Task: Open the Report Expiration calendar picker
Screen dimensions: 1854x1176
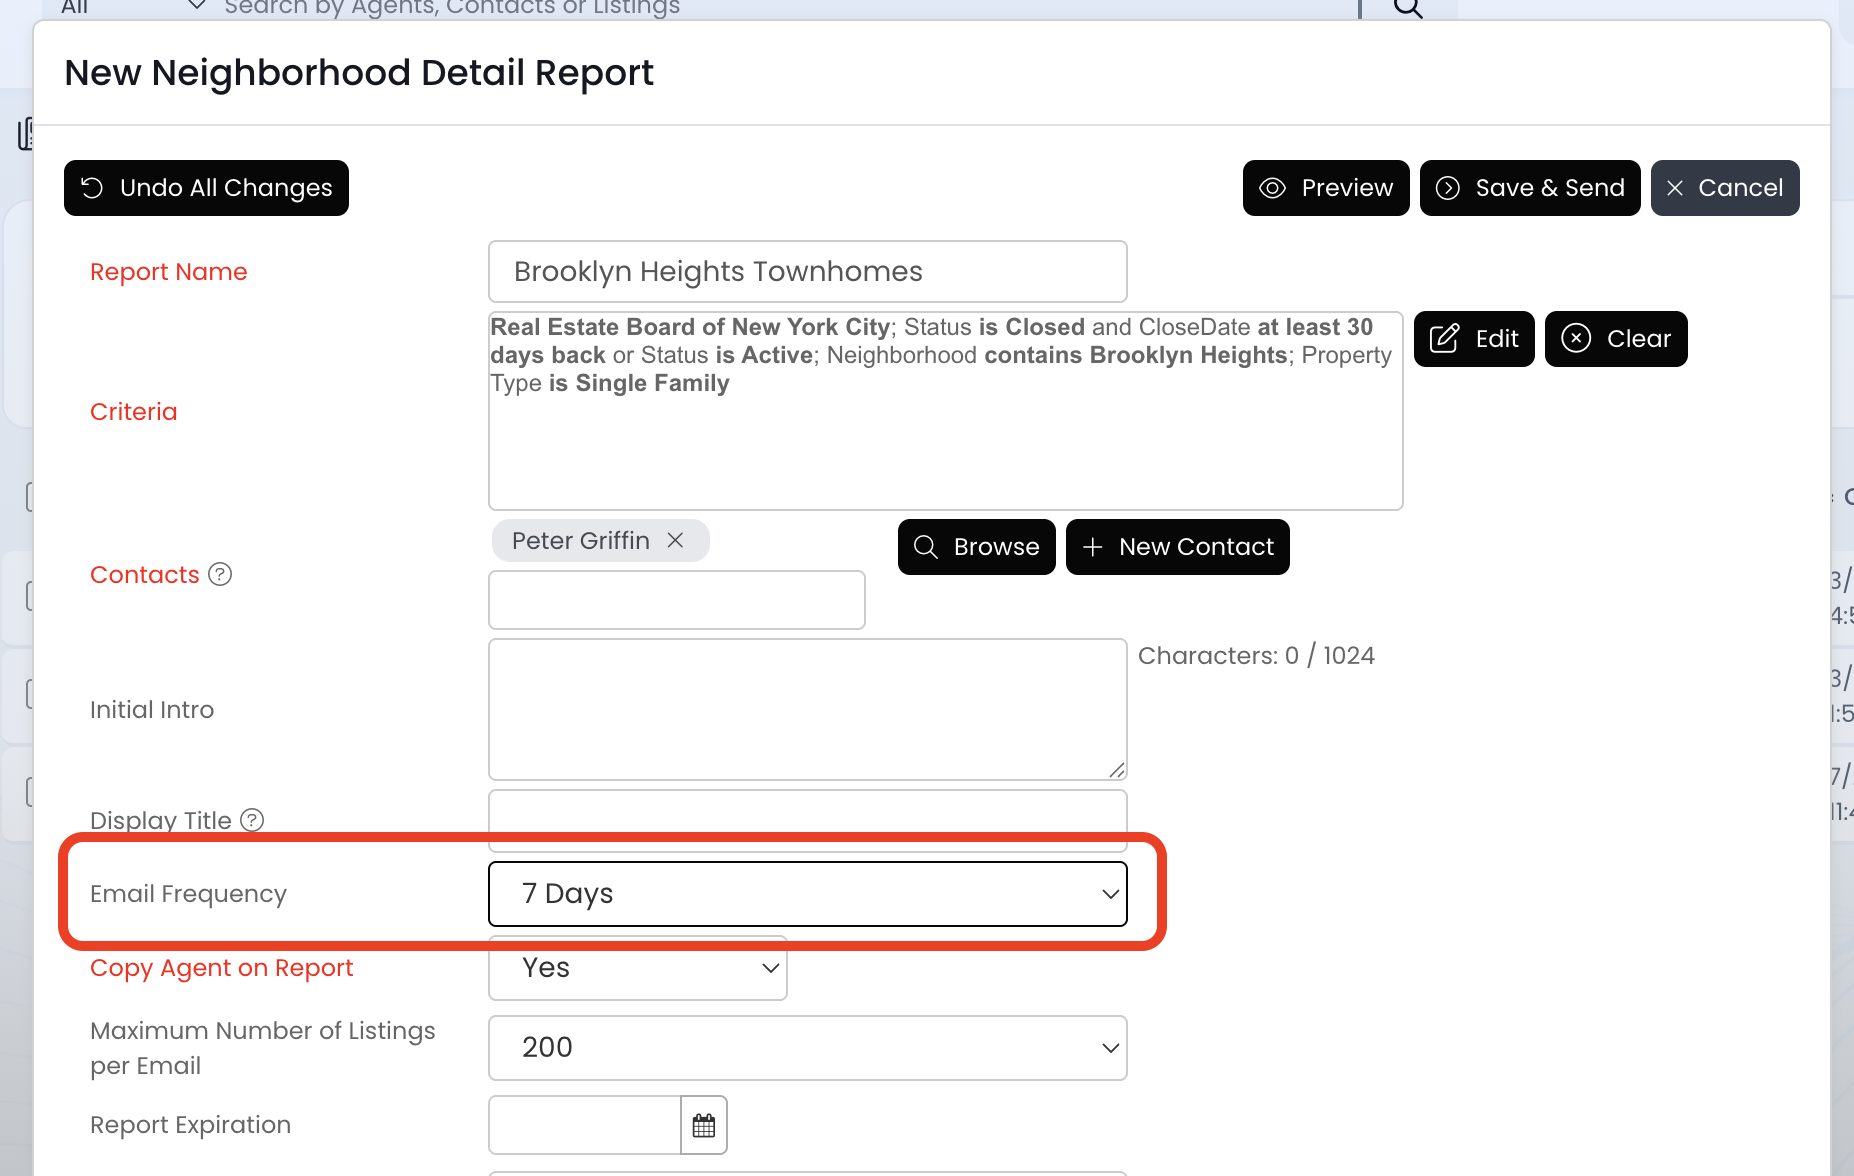Action: 704,1125
